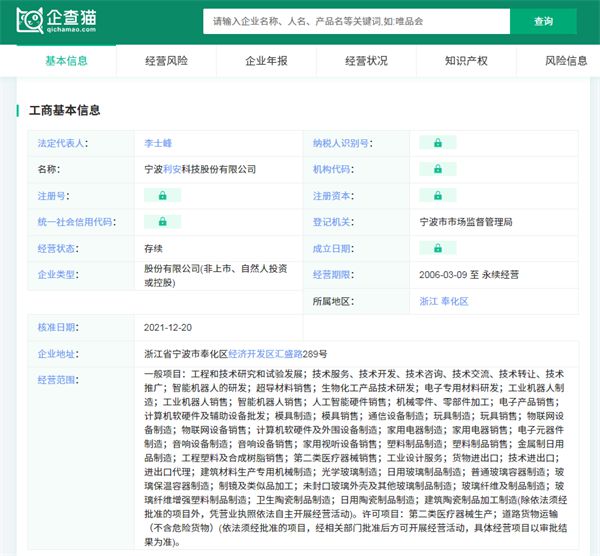Go to the 知识产权 tab
This screenshot has height=556, width=600.
coord(466,61)
